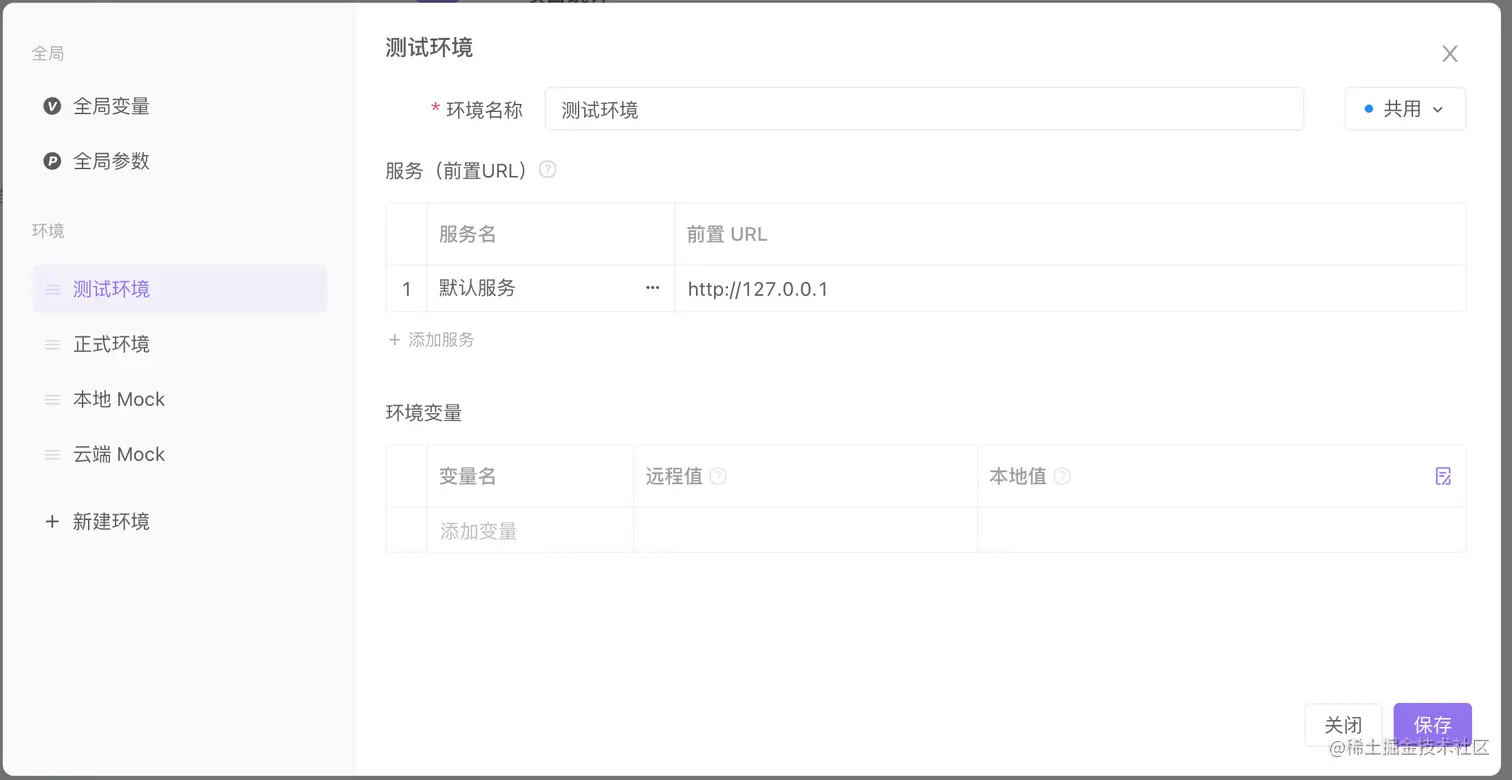Open the 共用 sharing dropdown
Viewport: 1512px width, 780px height.
[x=1405, y=109]
